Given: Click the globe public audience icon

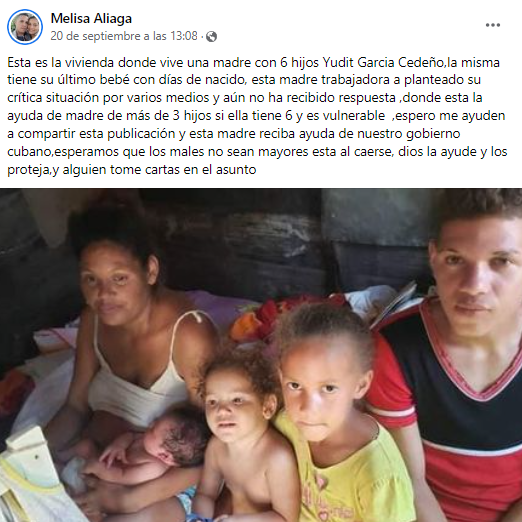Looking at the screenshot, I should (211, 36).
